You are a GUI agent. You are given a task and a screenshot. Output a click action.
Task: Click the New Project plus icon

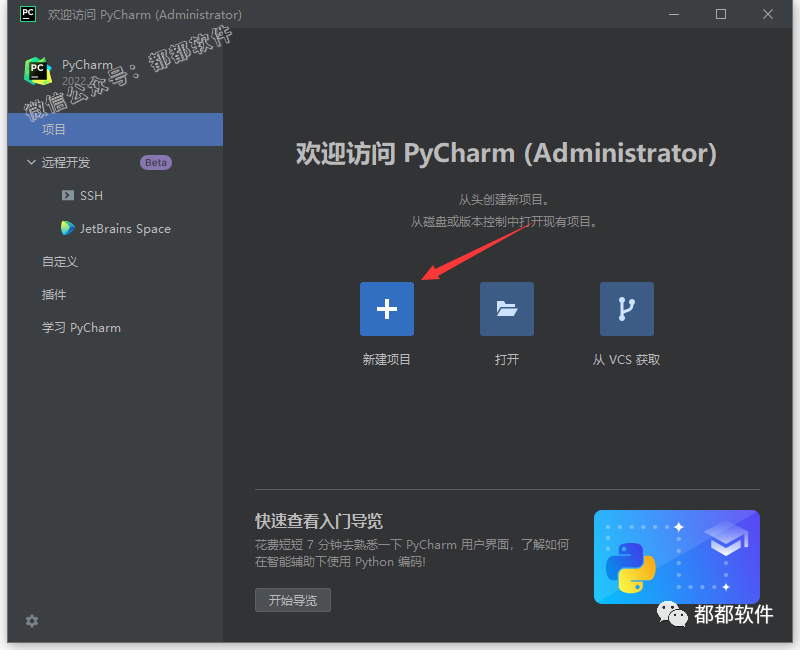click(x=387, y=309)
